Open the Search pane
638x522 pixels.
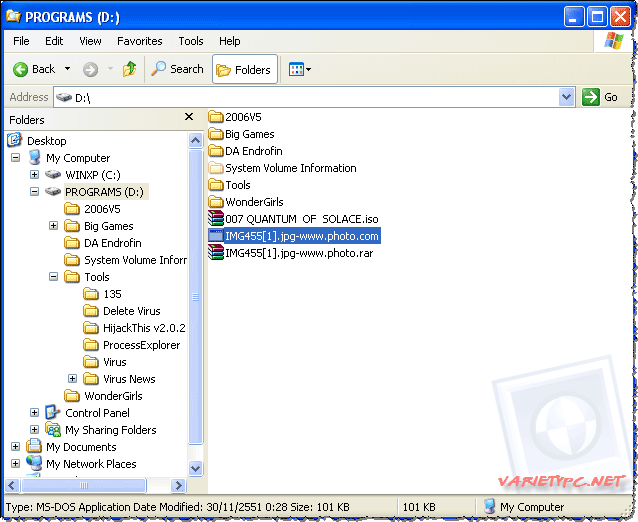coord(177,69)
